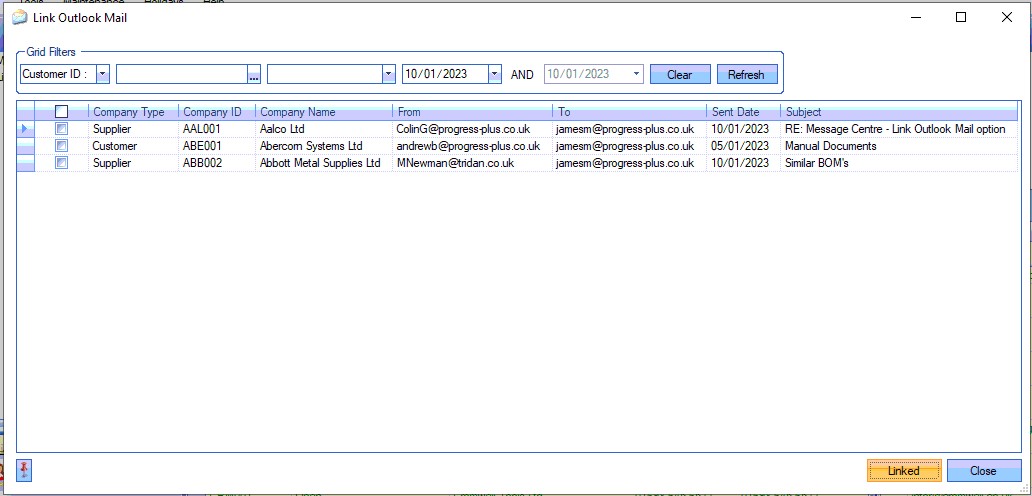This screenshot has height=496, width=1032.
Task: Click the Linked button
Action: click(904, 471)
